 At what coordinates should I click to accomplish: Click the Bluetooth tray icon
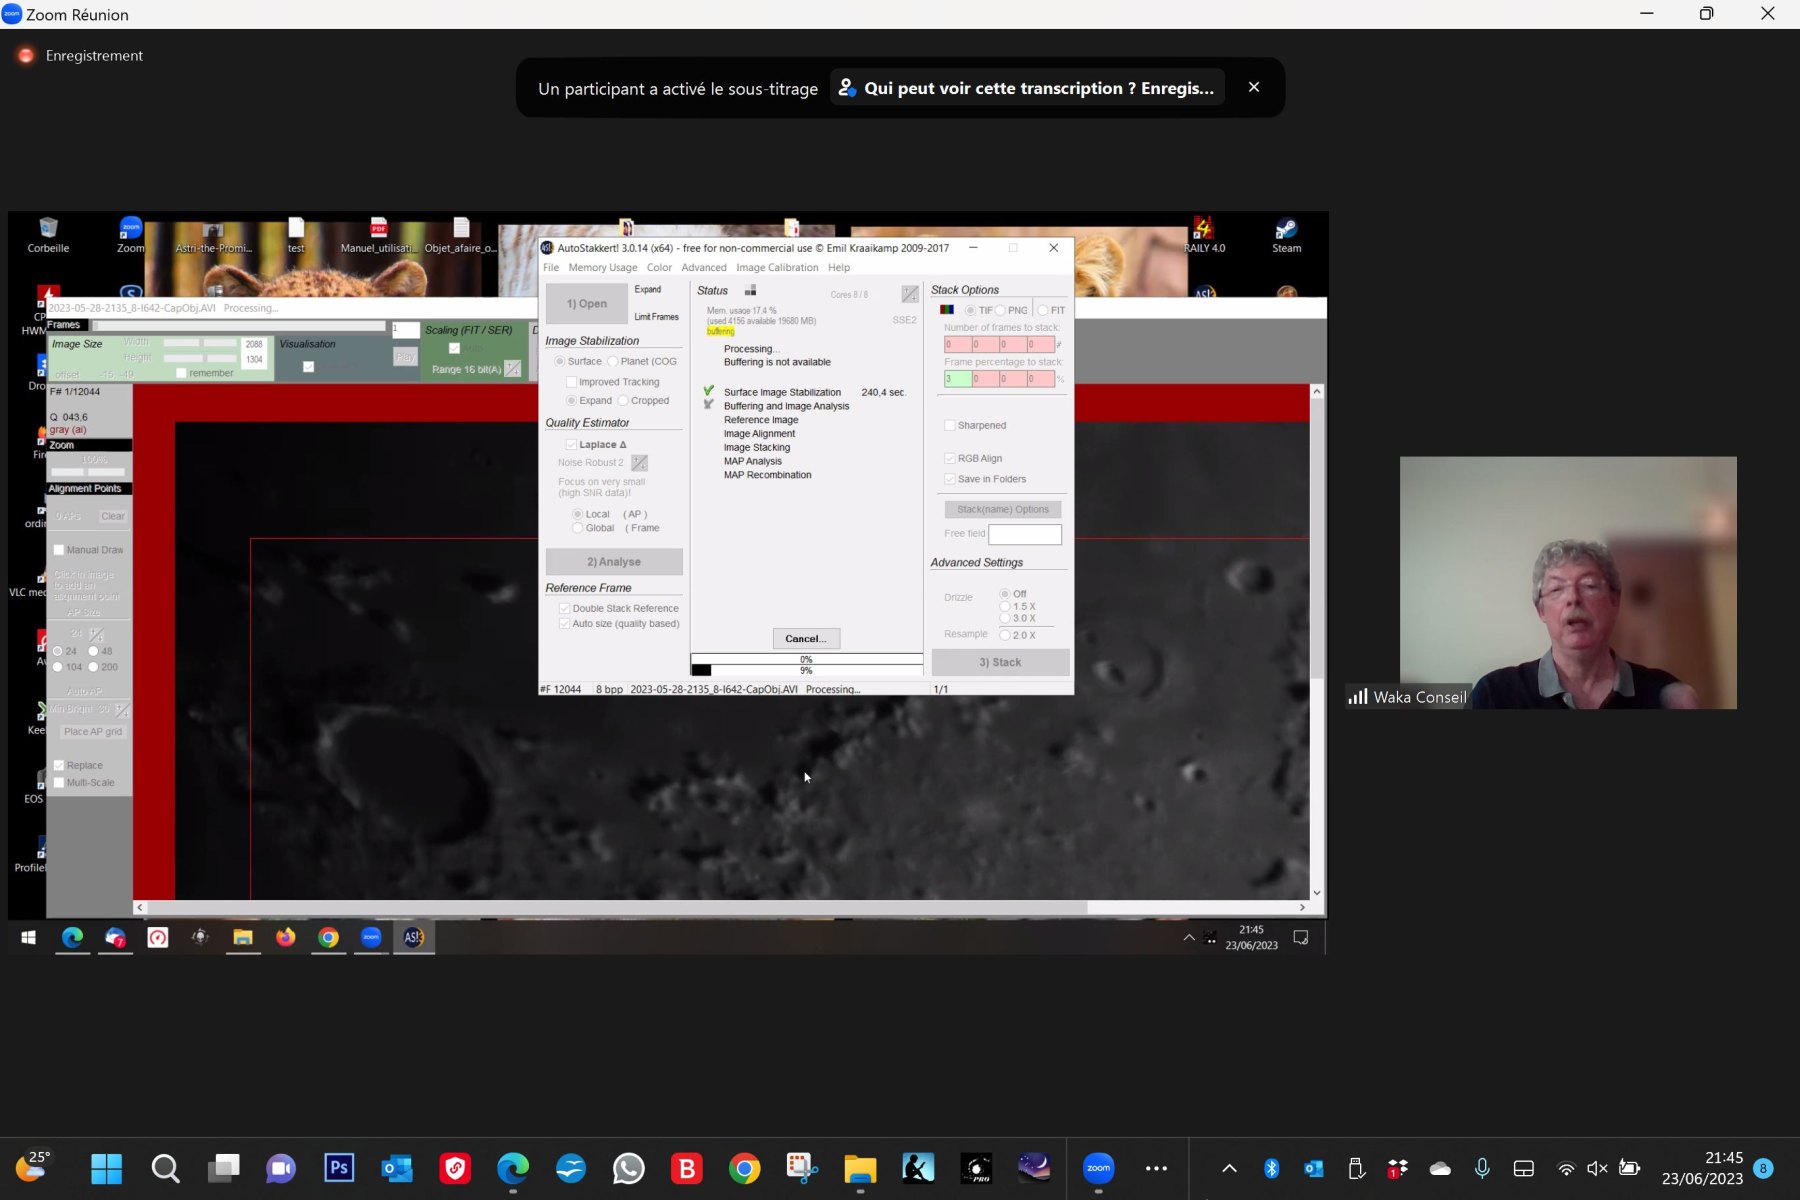(x=1271, y=1168)
